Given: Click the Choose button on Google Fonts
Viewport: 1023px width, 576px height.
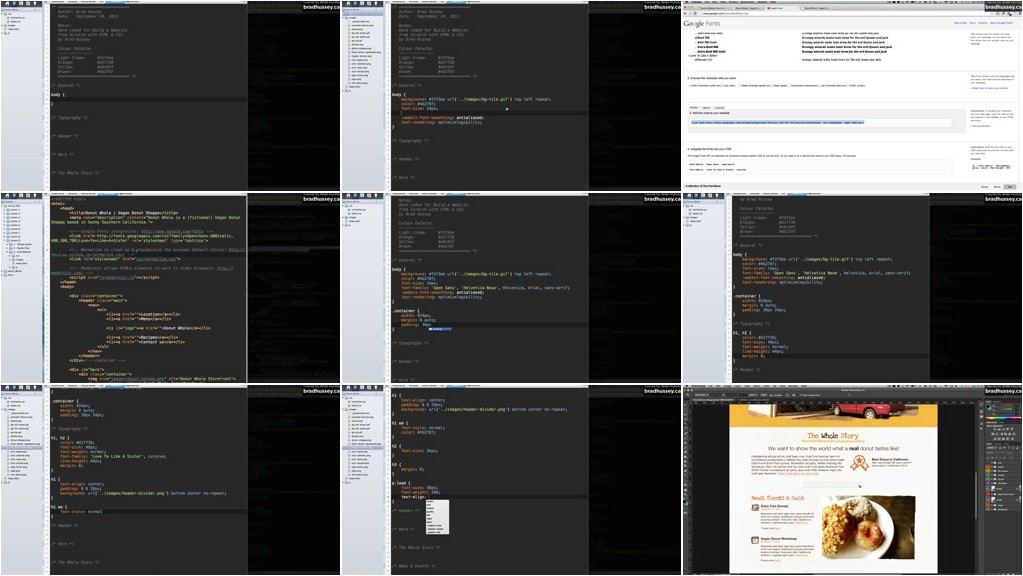Looking at the screenshot, I should pyautogui.click(x=985, y=187).
